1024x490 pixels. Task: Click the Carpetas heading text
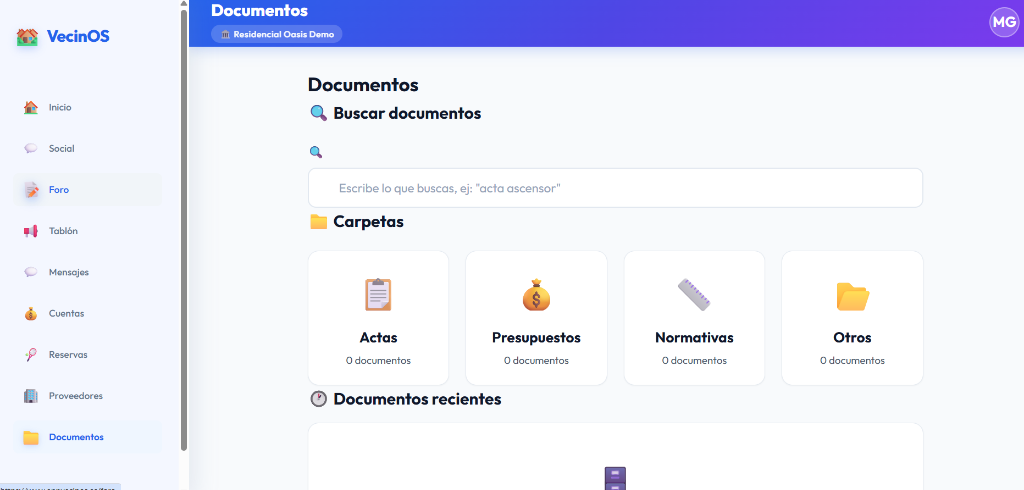368,222
